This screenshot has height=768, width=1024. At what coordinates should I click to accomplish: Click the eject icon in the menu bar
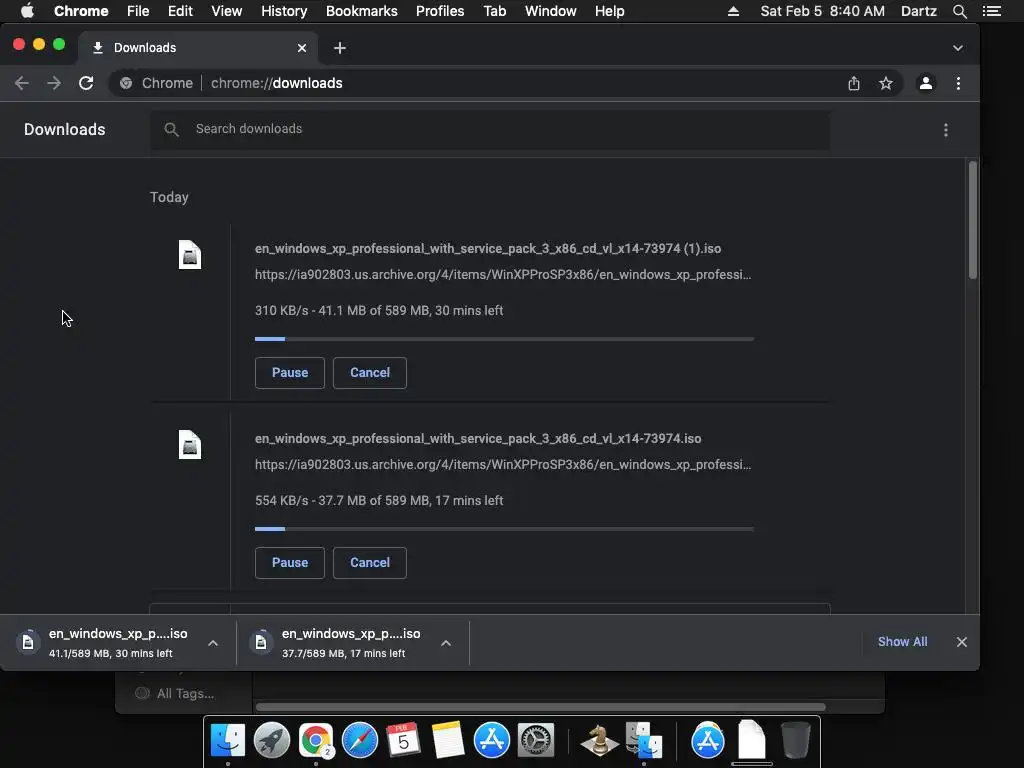click(733, 11)
